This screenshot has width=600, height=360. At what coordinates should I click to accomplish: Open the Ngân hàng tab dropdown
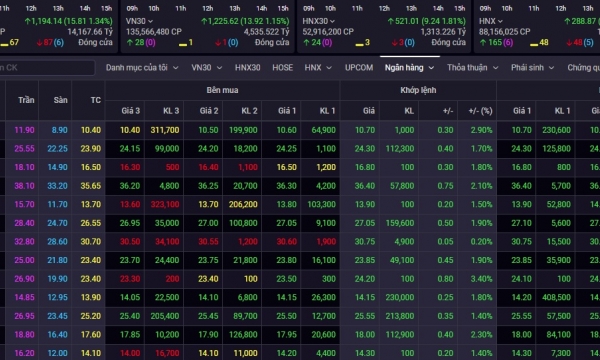409,68
